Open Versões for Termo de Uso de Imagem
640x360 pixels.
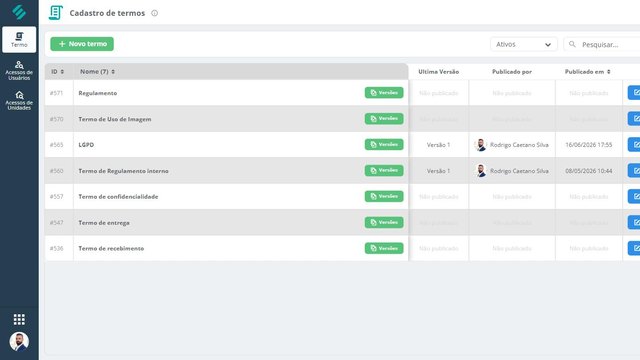click(384, 118)
